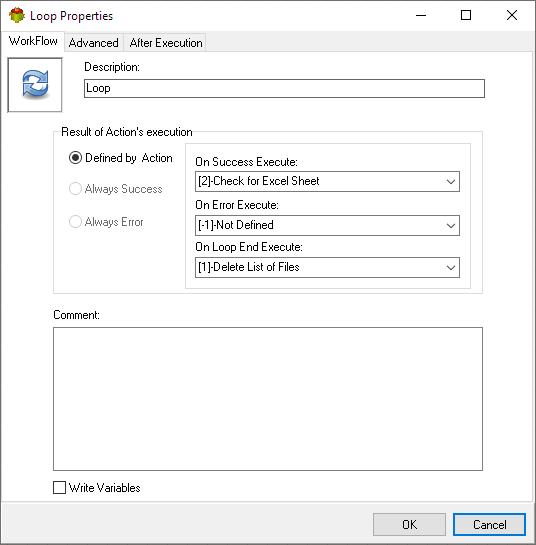This screenshot has width=536, height=545.
Task: Confirm with the OK button
Action: (409, 524)
